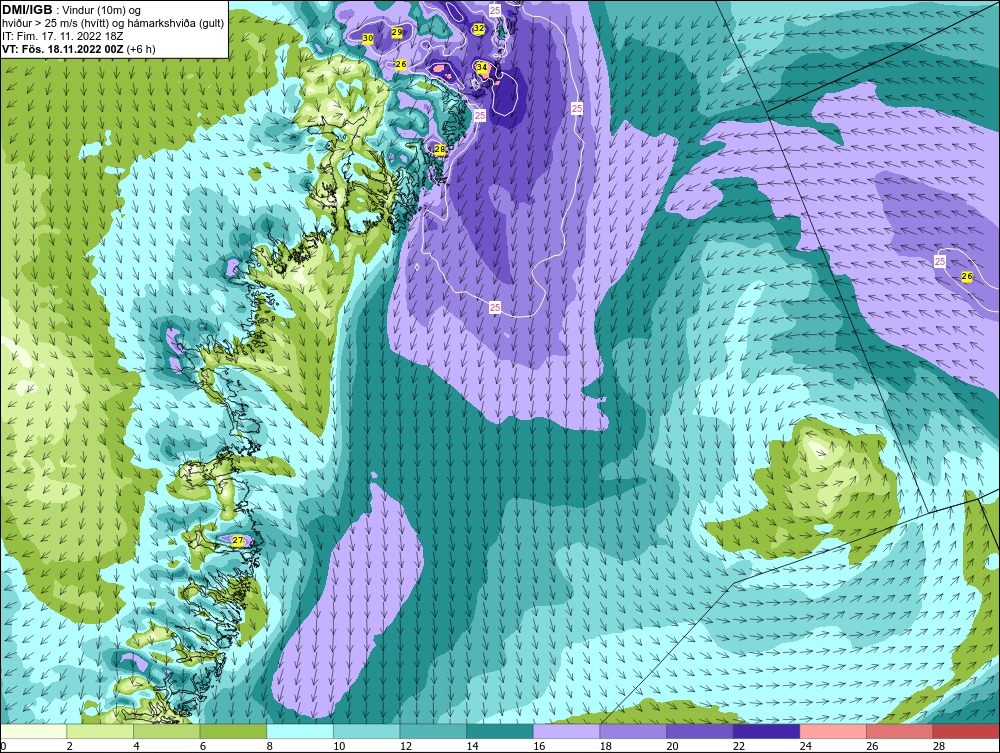
Task: Select the legend scale value "12"
Action: click(x=406, y=746)
